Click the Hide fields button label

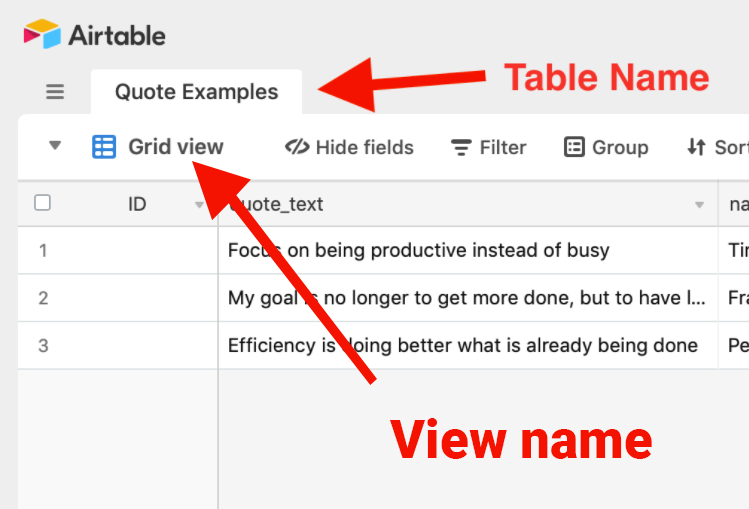364,147
